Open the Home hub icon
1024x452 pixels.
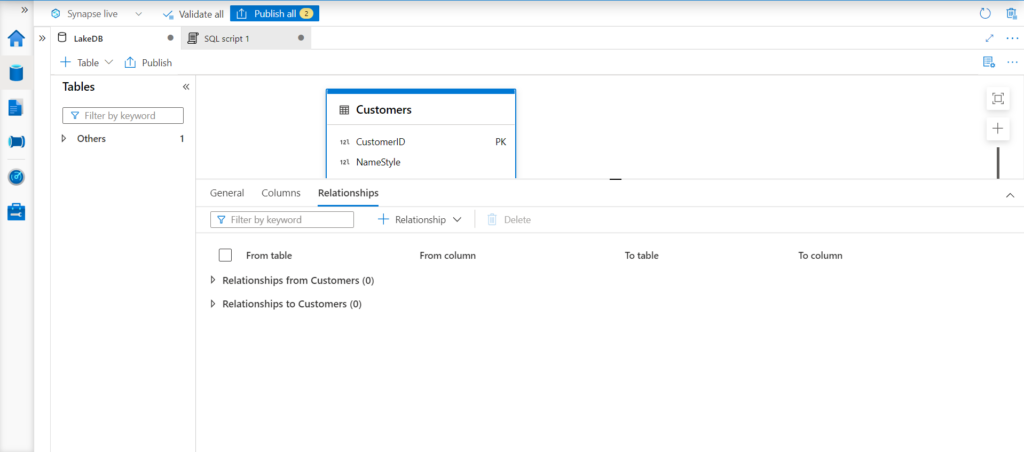tap(16, 39)
